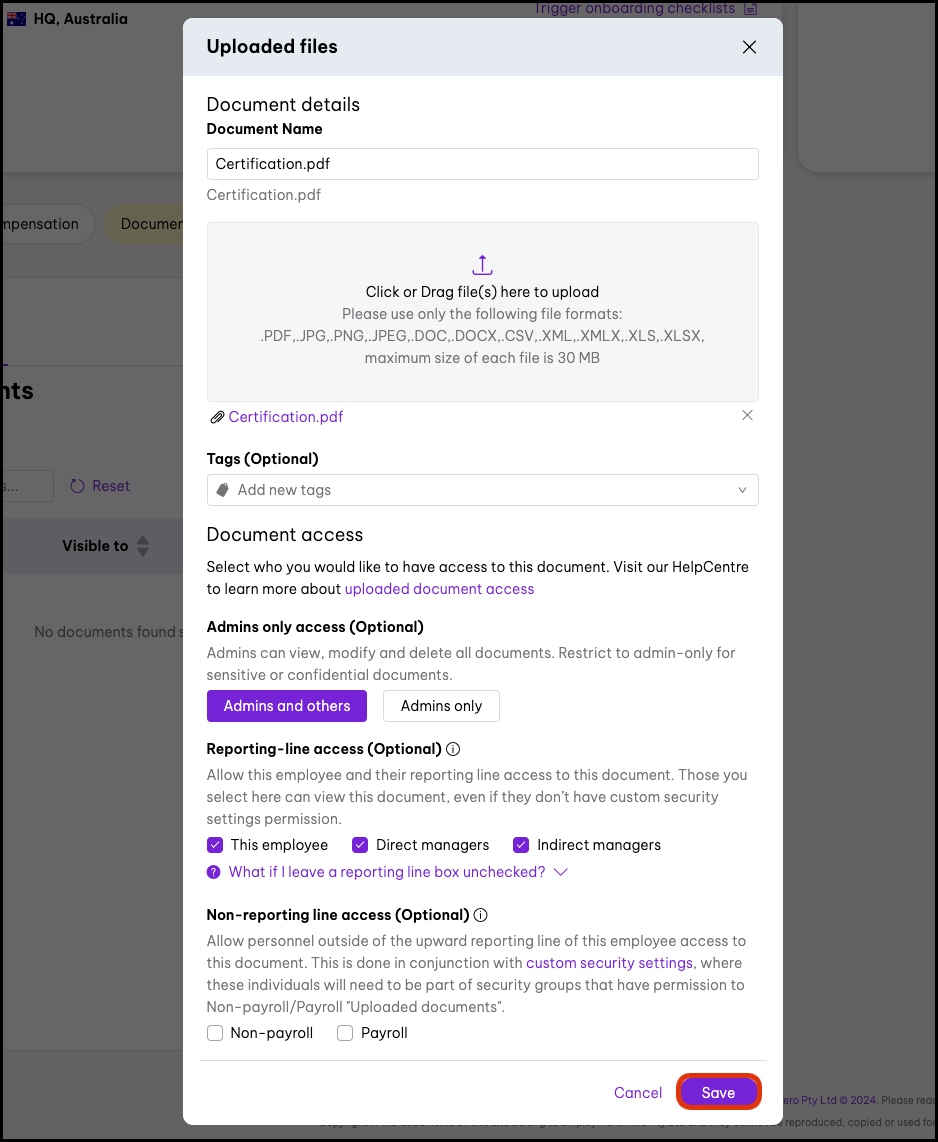Click the upload arrow icon
Viewport: 938px width, 1142px height.
(482, 265)
